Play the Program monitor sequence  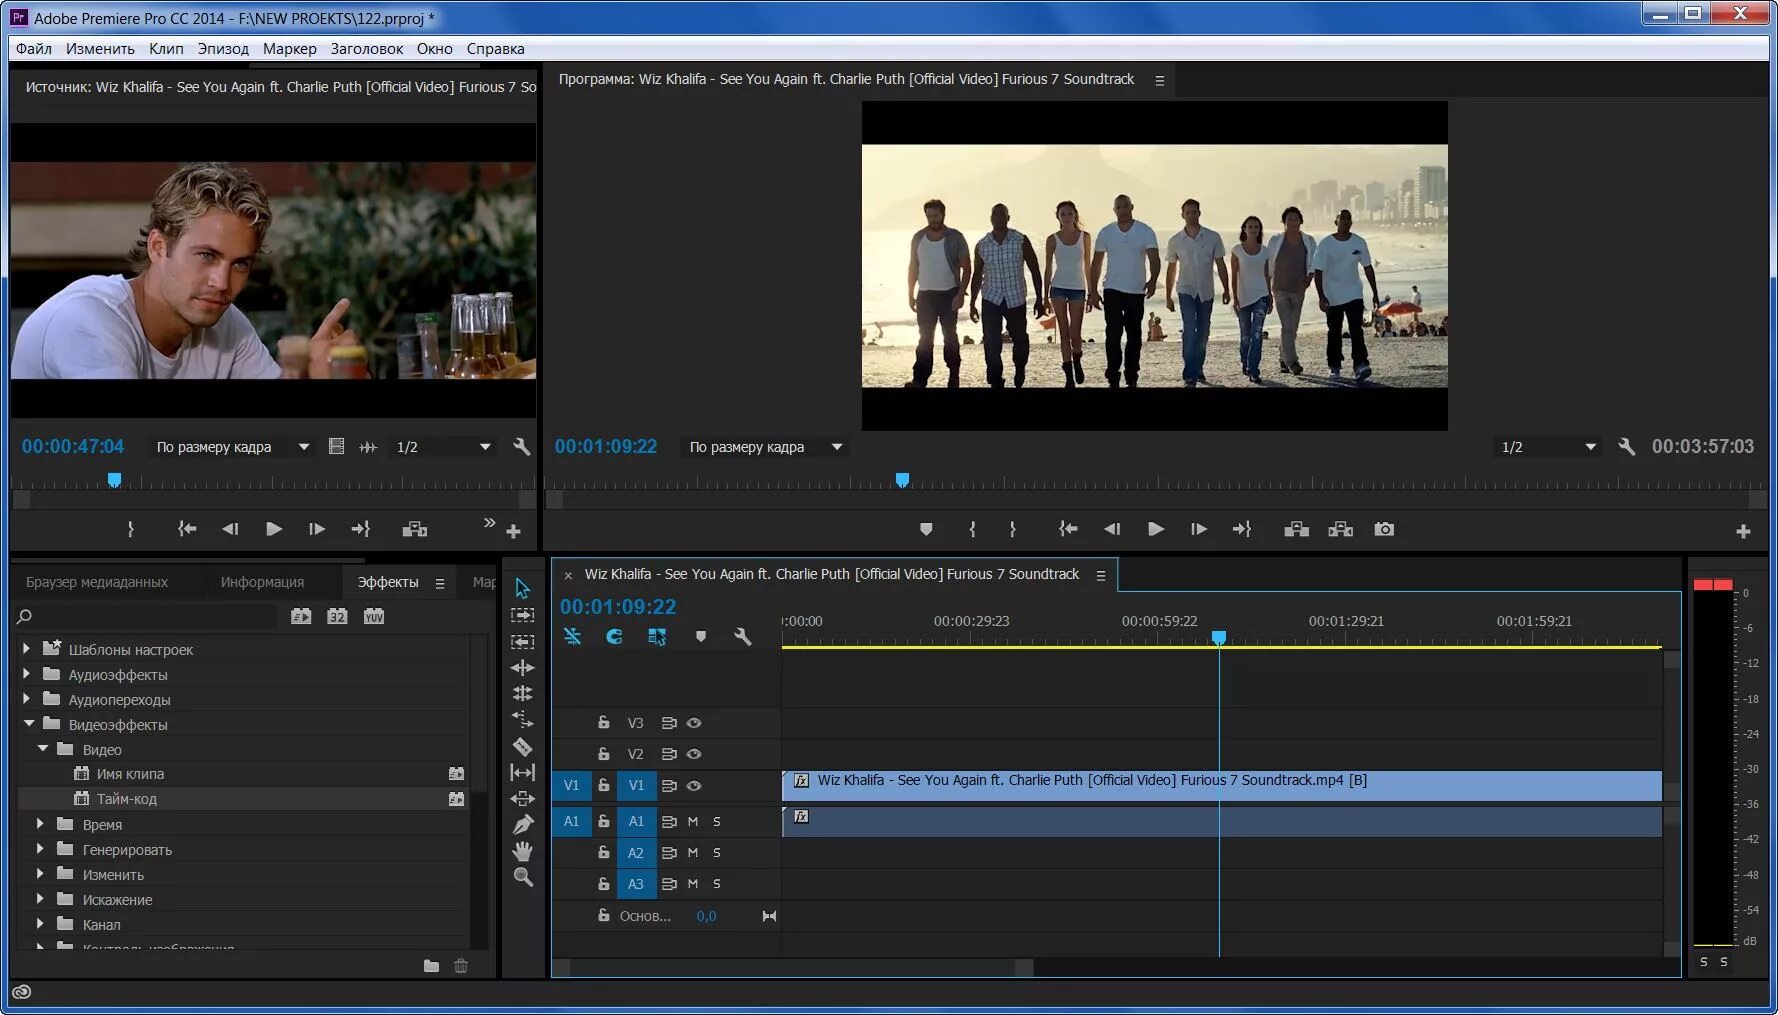(x=1155, y=529)
